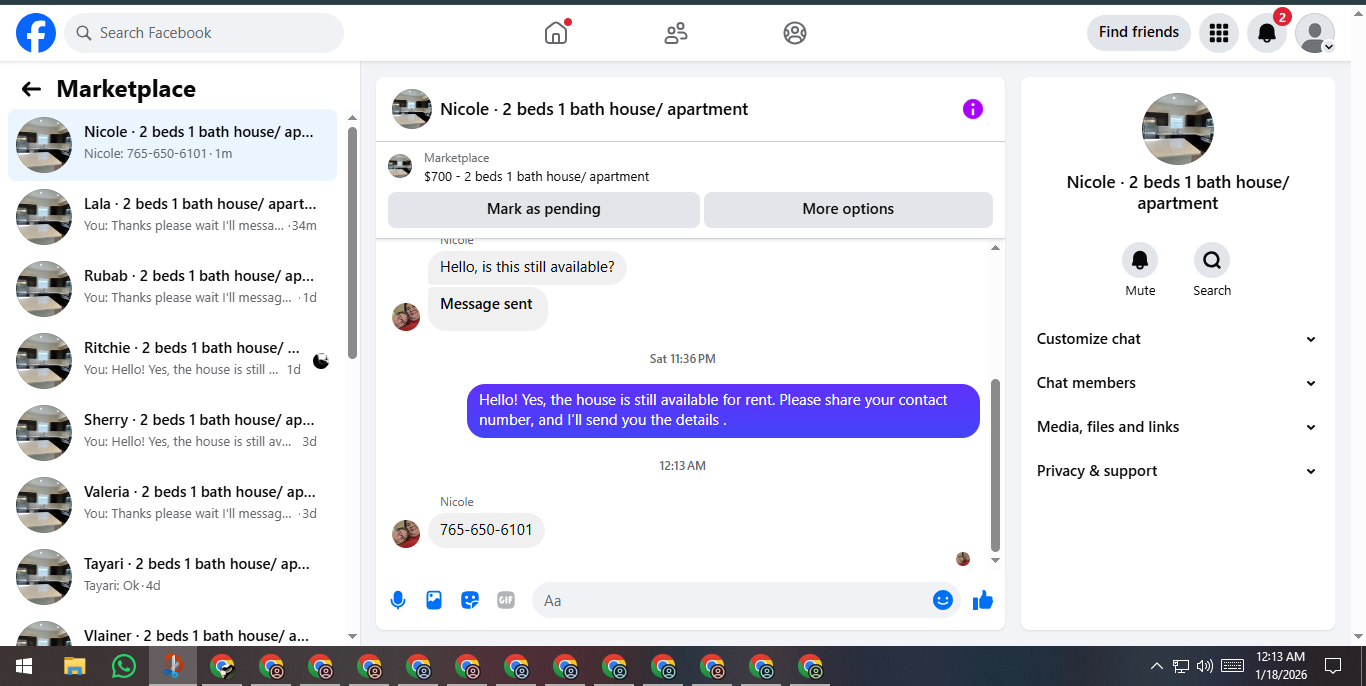
Task: Open the GIF picker
Action: [x=506, y=600]
